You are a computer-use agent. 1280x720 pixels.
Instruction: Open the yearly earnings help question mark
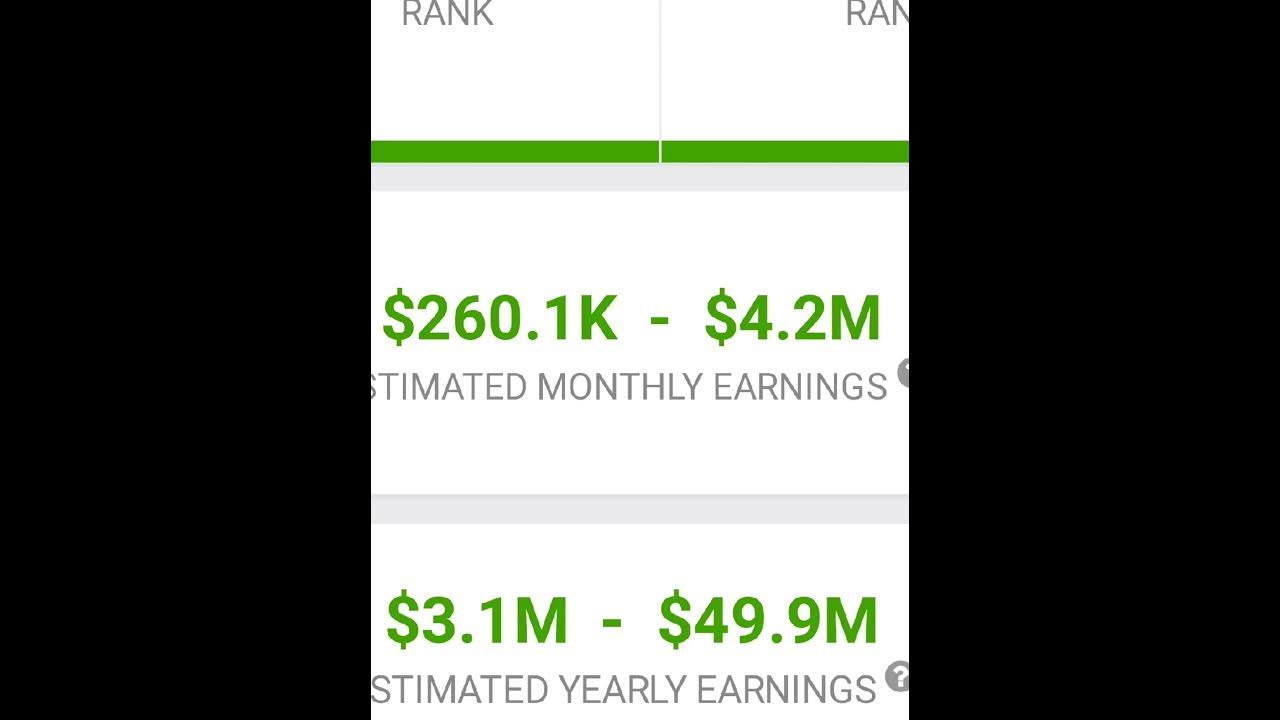point(897,676)
